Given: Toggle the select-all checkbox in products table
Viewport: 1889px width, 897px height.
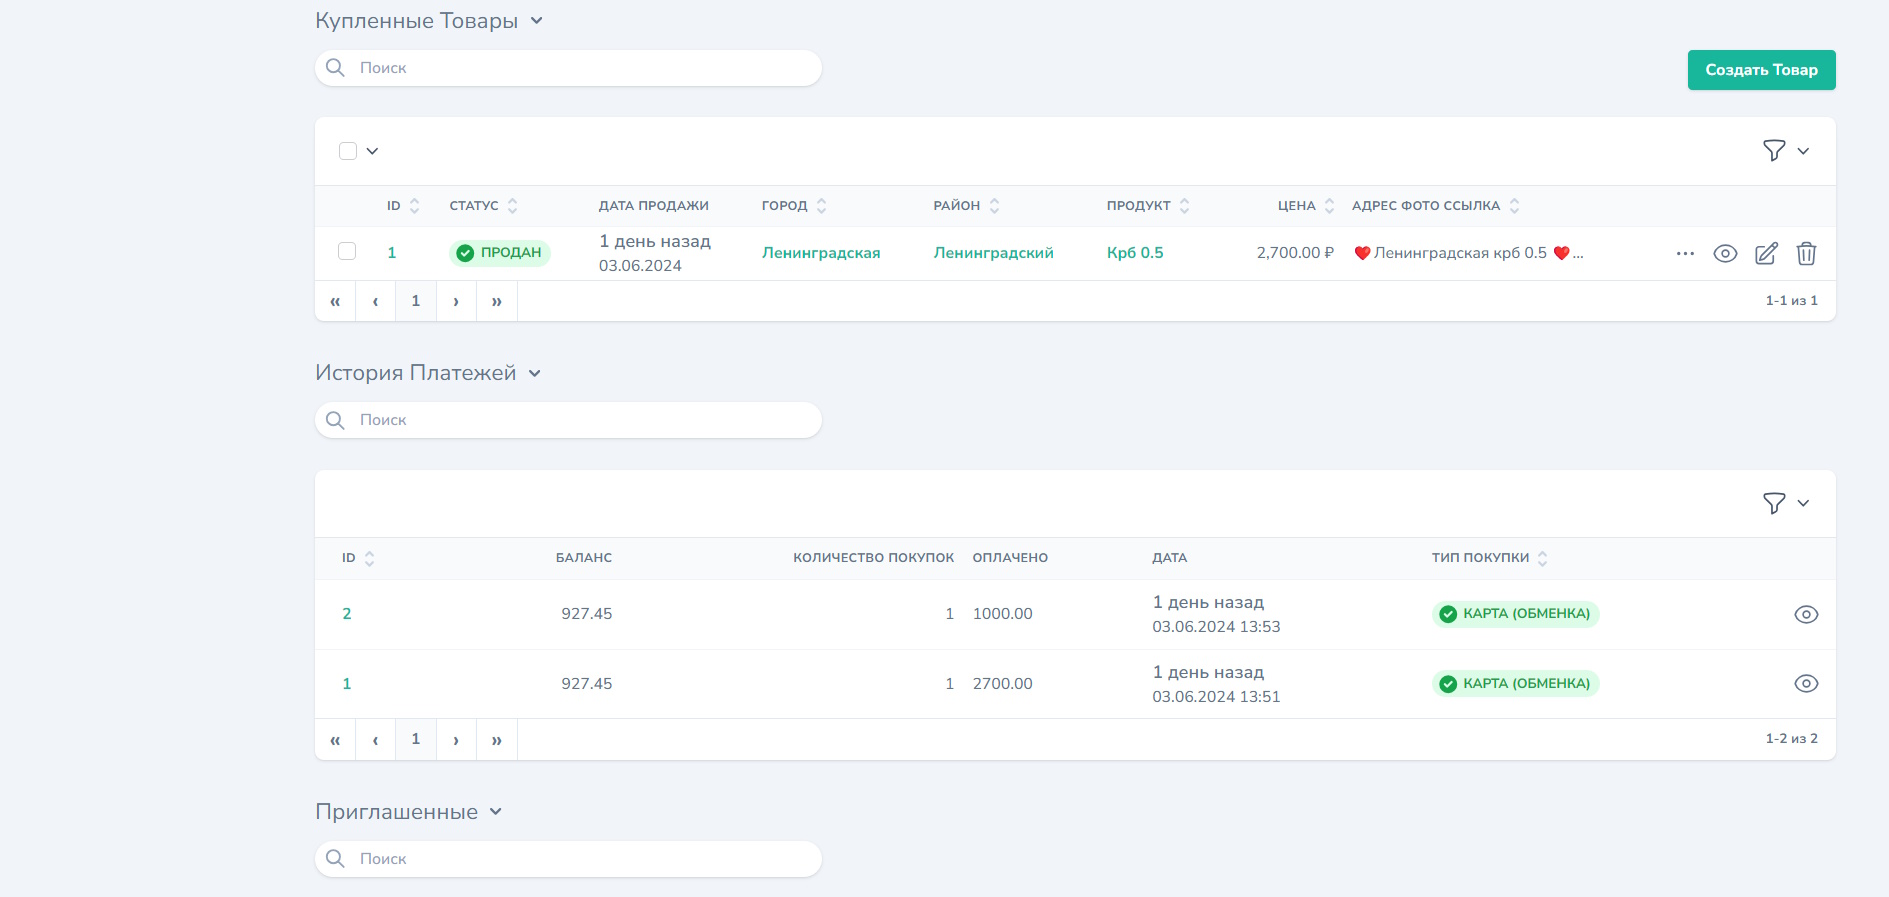Looking at the screenshot, I should (348, 151).
